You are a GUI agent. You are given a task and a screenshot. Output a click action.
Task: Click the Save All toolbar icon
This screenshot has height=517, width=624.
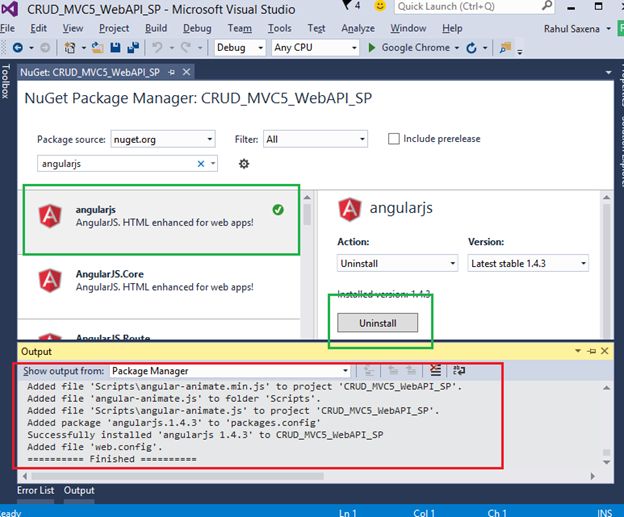133,48
